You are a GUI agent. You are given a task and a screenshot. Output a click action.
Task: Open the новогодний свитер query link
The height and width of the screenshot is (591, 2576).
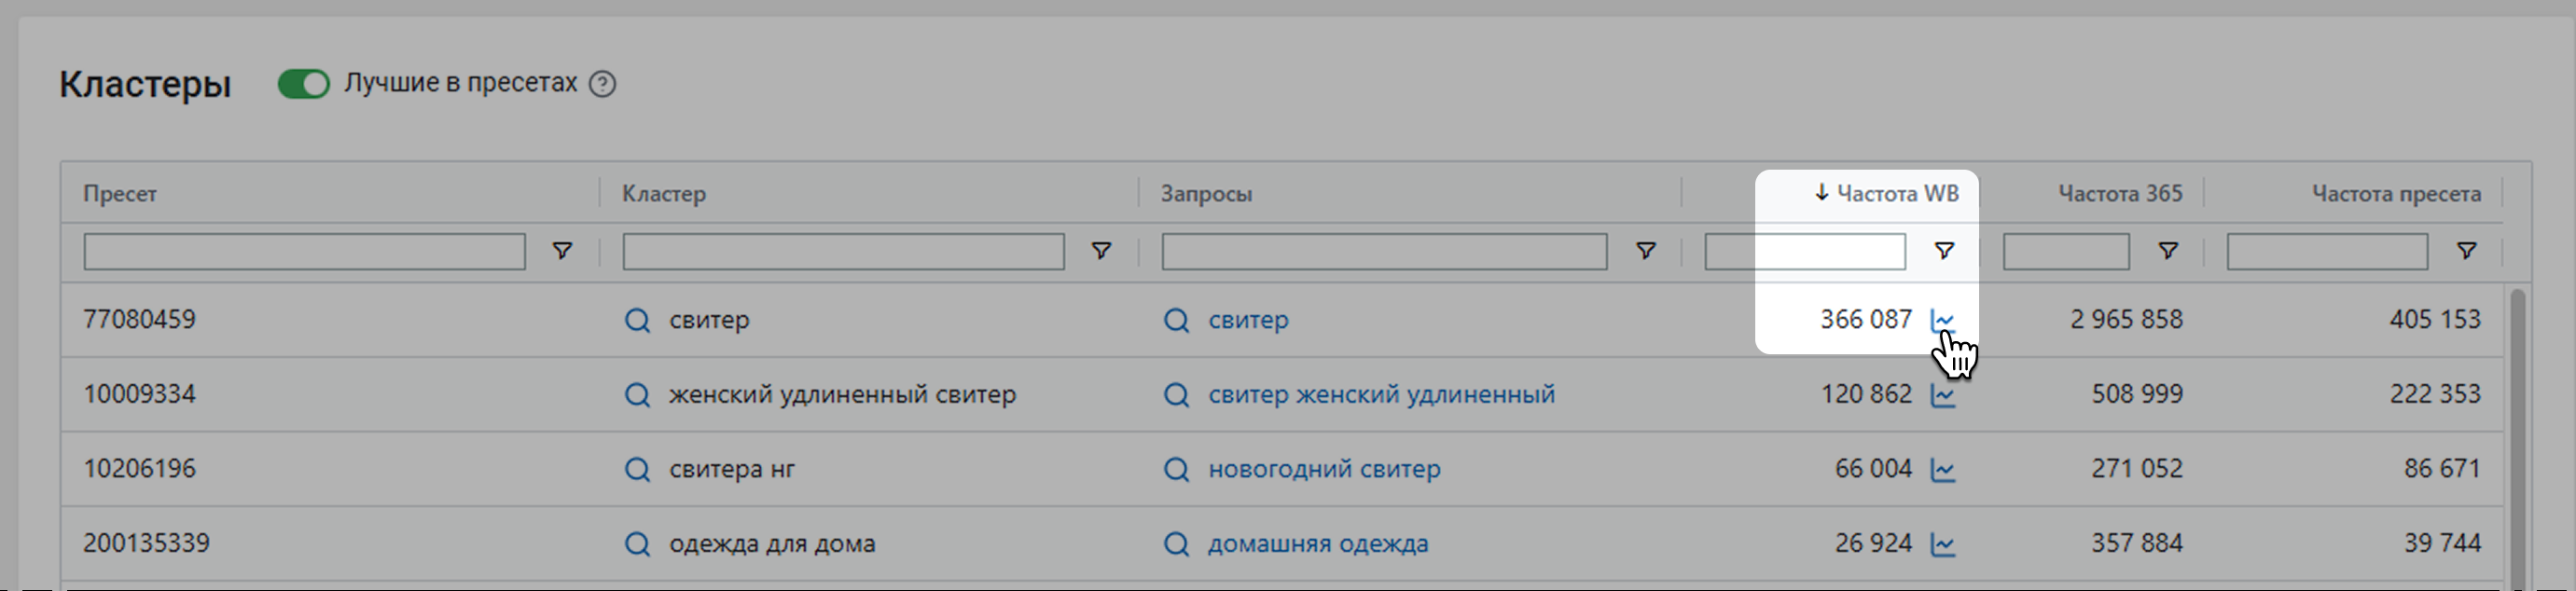(1324, 469)
